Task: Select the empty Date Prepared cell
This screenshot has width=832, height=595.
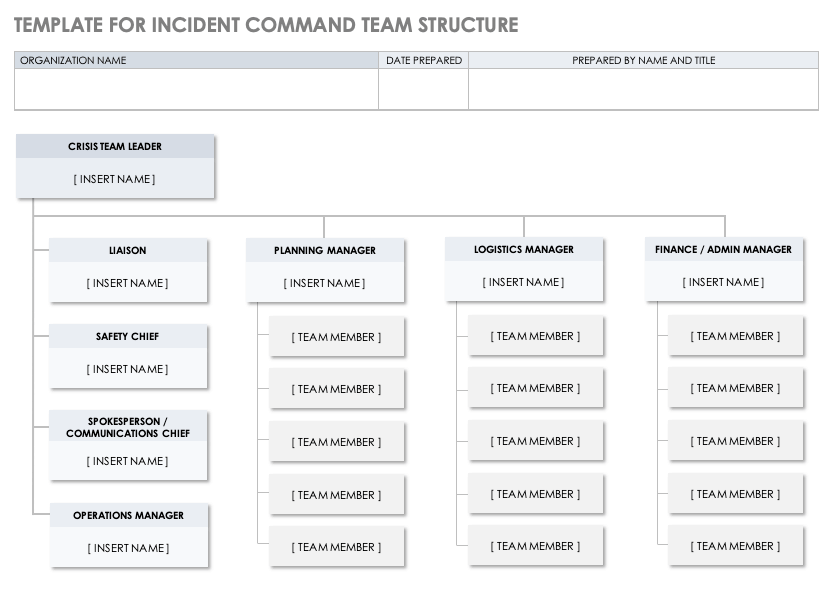Action: (x=423, y=89)
